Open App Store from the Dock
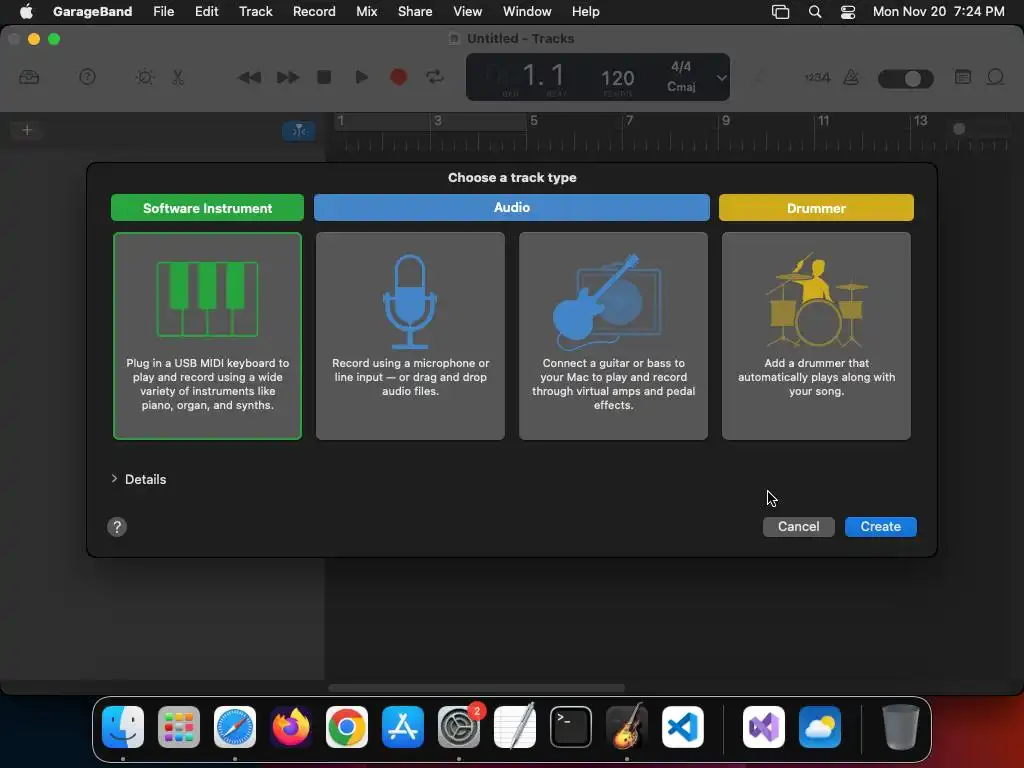 tap(403, 727)
